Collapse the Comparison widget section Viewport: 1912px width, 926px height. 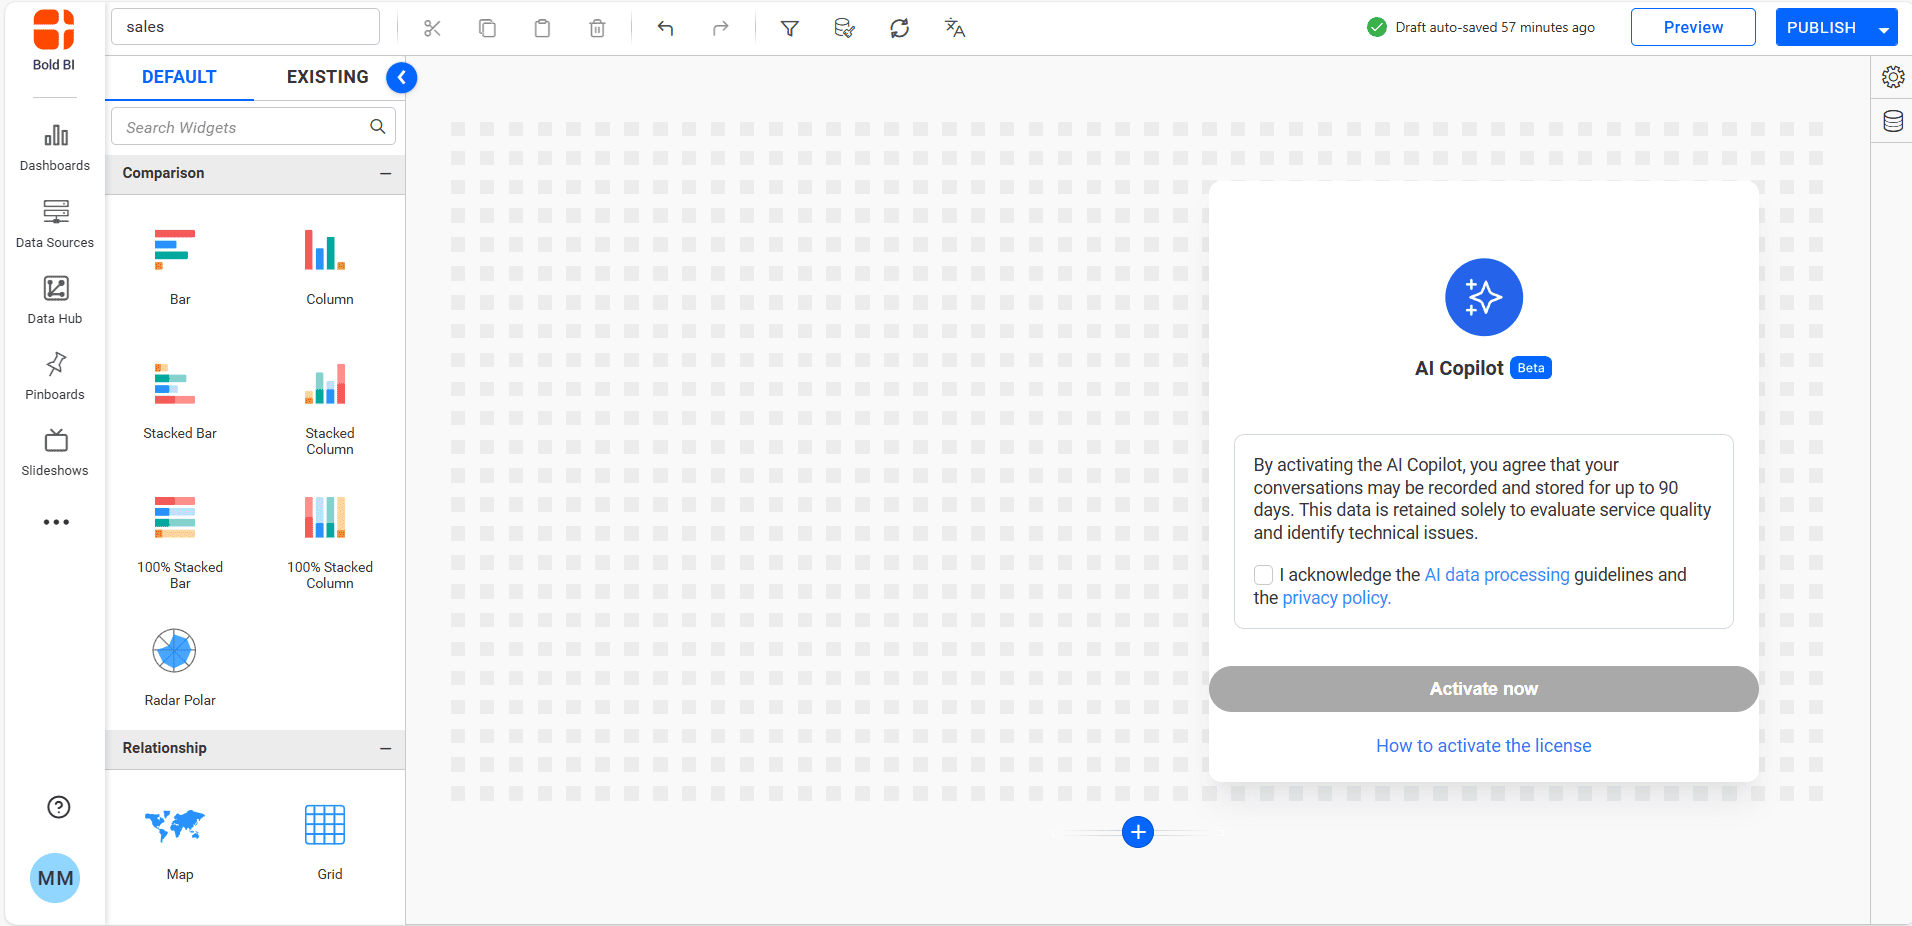[385, 174]
